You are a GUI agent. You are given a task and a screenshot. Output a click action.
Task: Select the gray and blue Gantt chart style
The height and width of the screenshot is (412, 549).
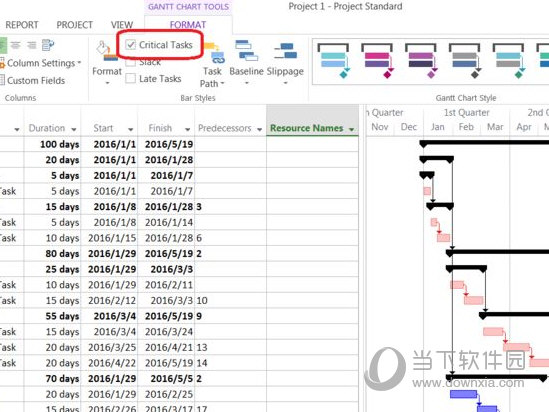pos(465,61)
